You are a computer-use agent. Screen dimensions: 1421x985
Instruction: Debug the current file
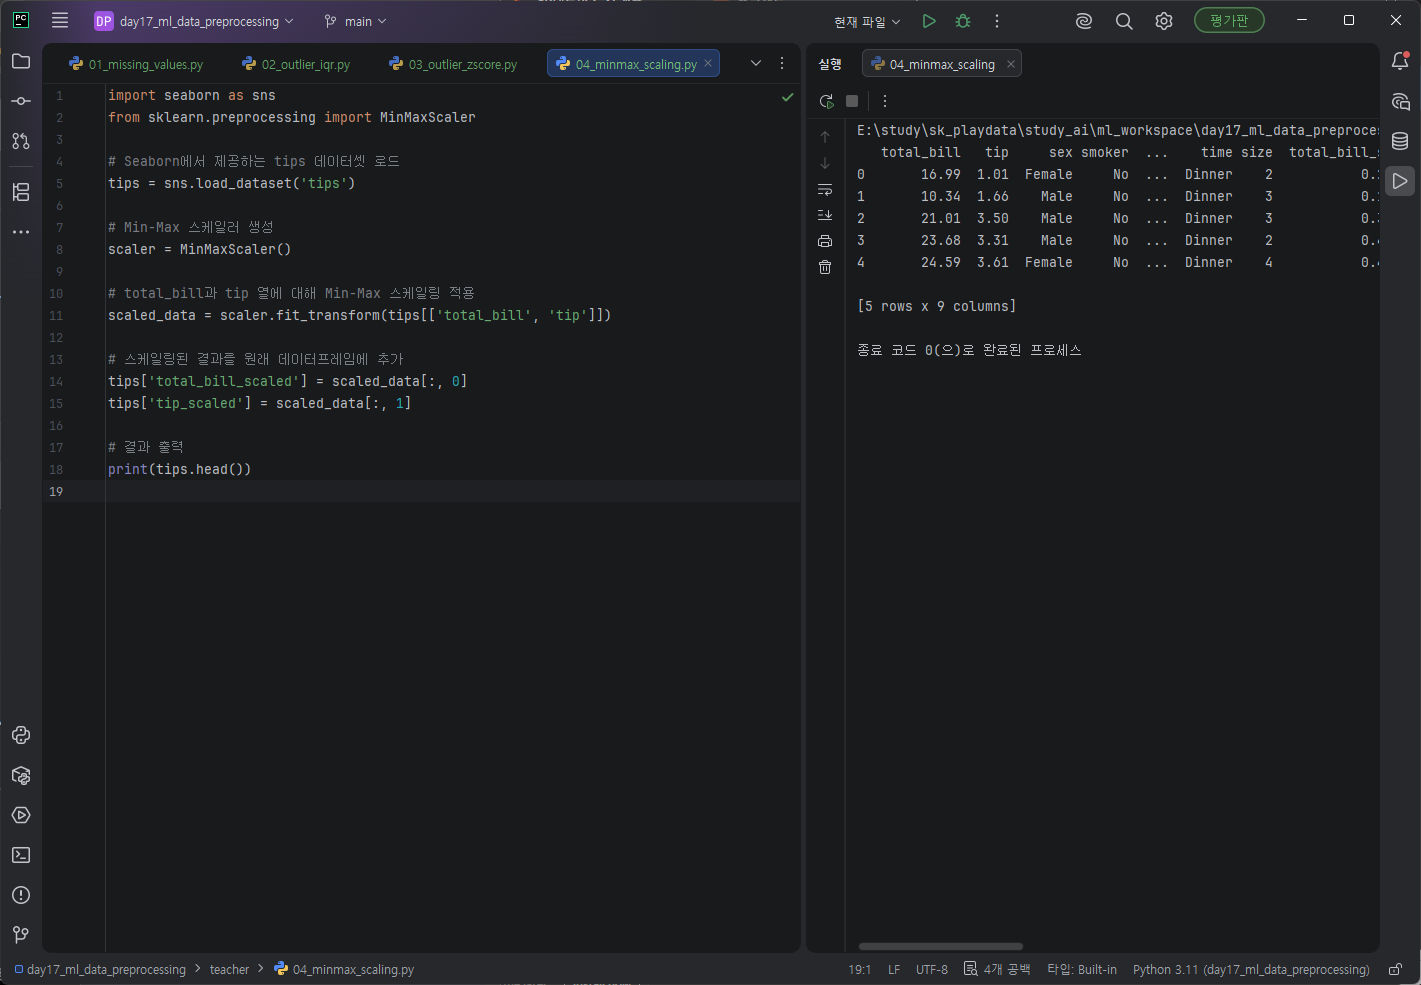click(963, 21)
